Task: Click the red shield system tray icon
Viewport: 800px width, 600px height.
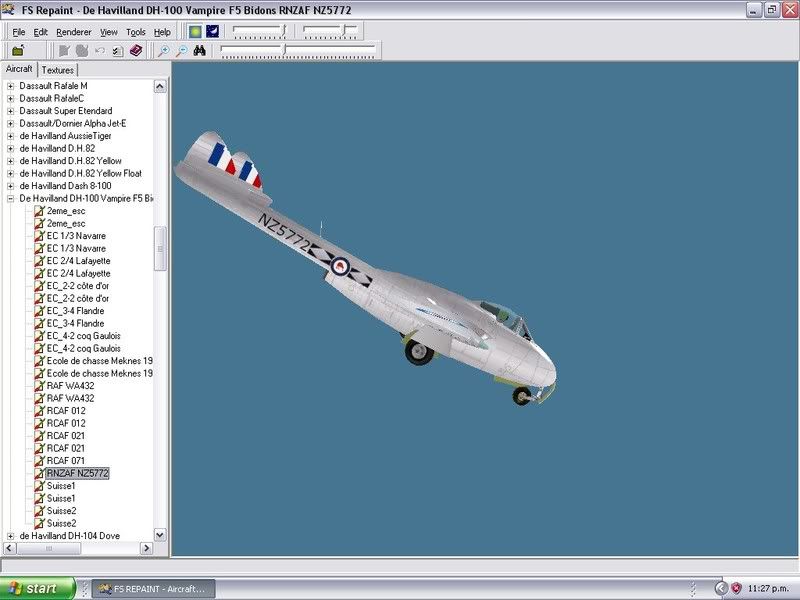Action: coord(736,588)
